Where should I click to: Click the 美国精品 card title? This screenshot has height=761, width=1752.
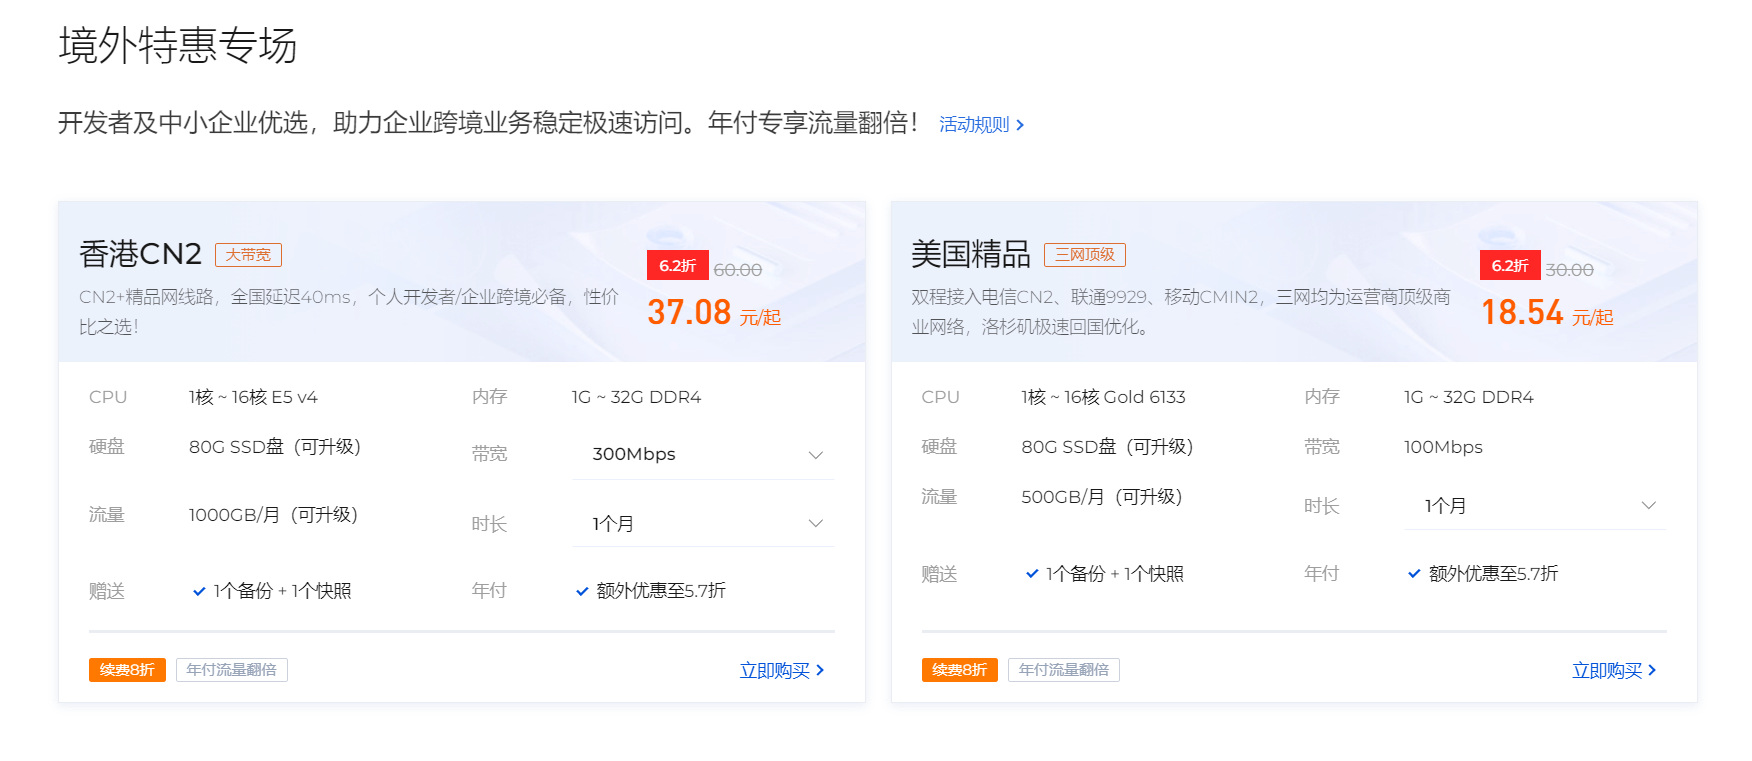tap(971, 254)
